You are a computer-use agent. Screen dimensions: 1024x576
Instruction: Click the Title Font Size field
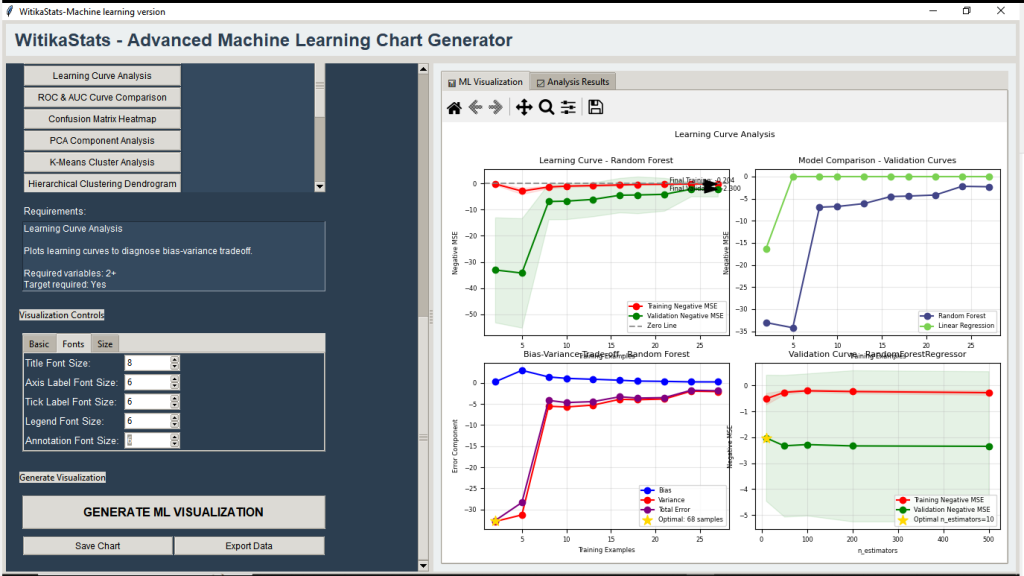click(x=147, y=363)
